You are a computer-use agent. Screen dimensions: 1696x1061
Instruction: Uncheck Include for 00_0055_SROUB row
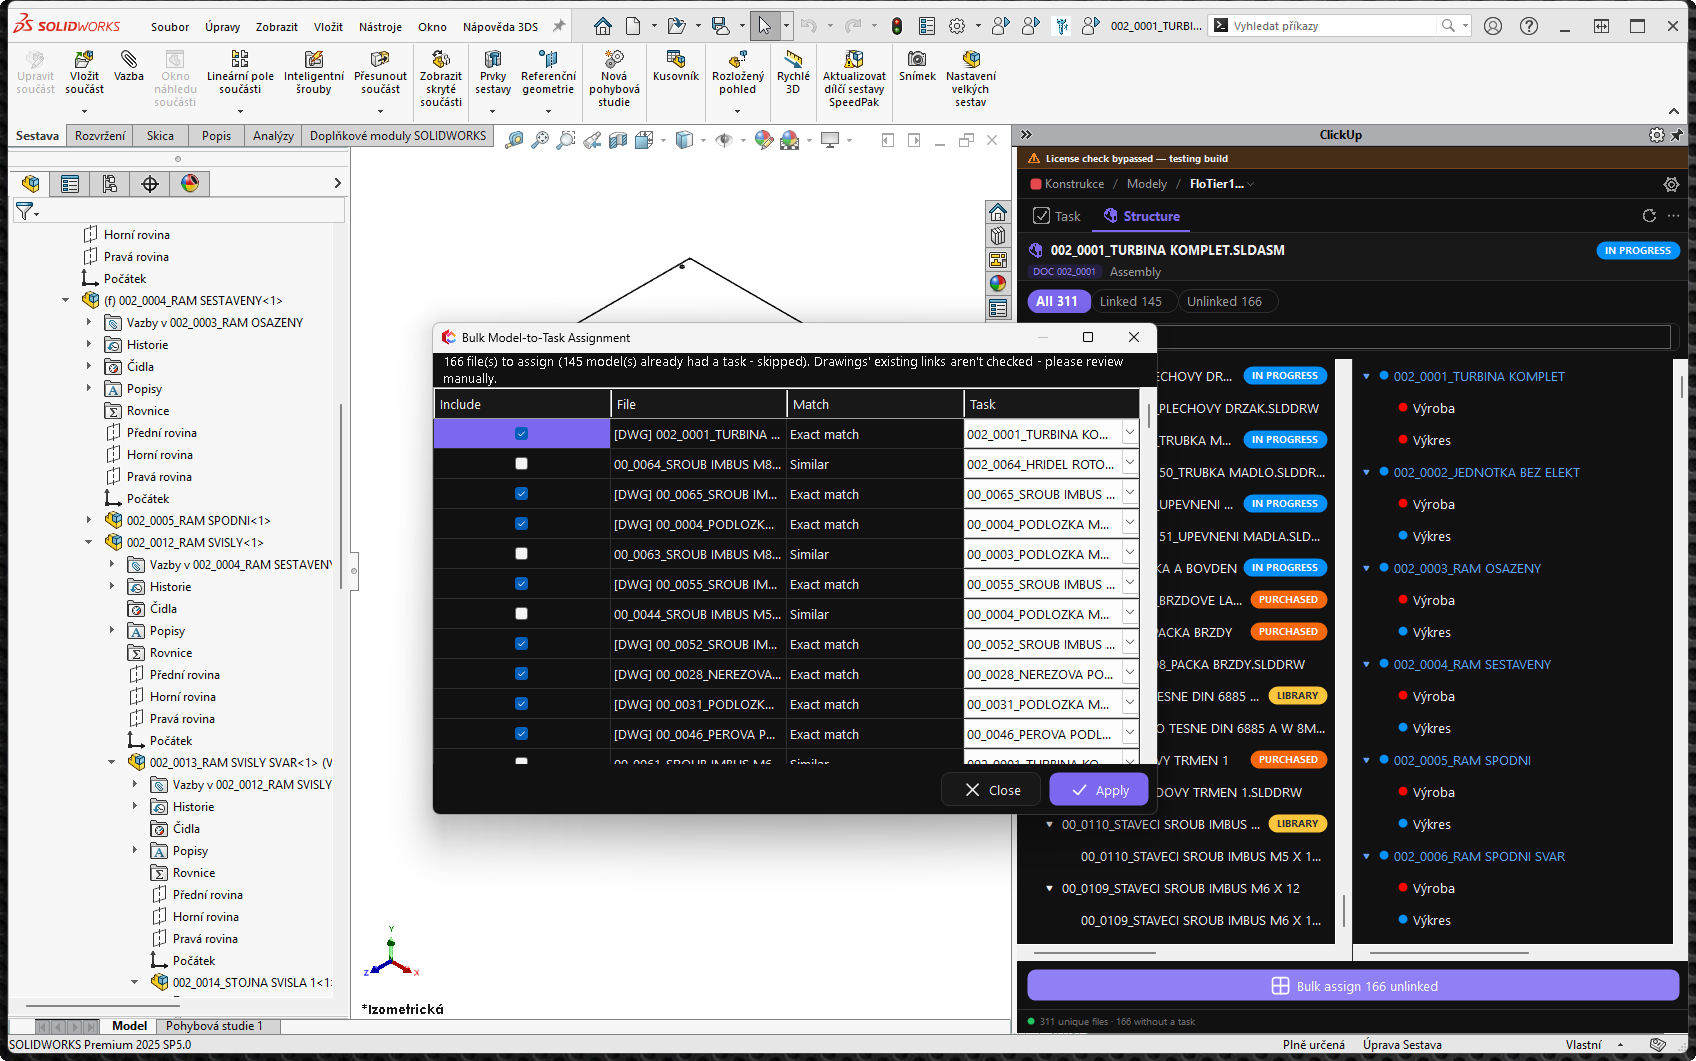click(521, 584)
